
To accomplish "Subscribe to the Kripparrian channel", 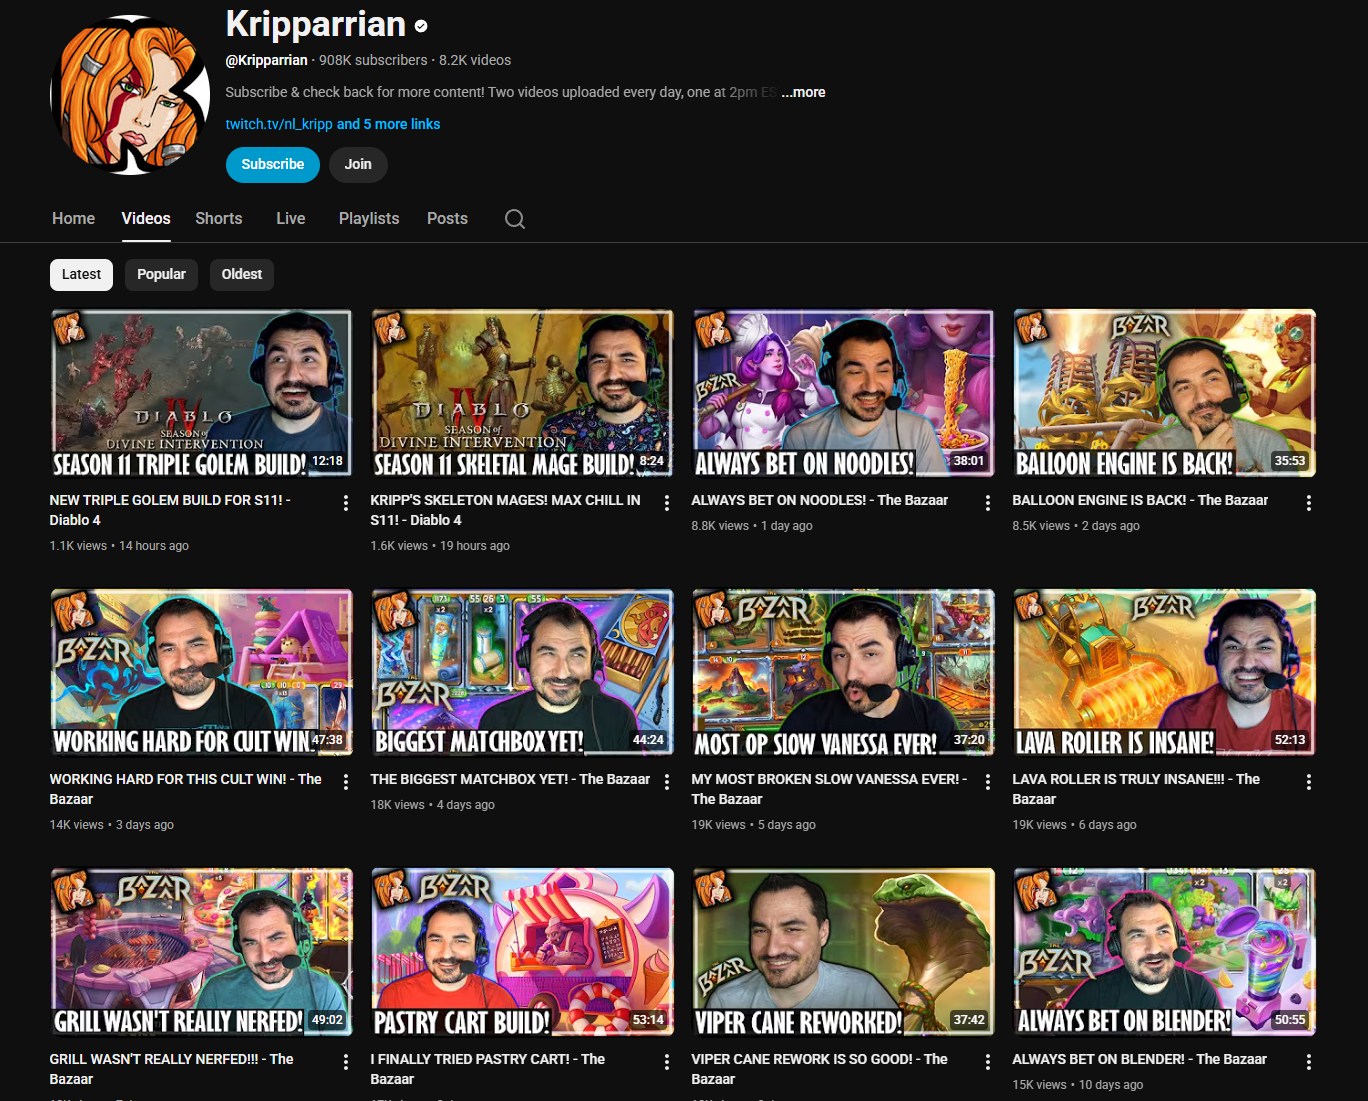I will click(x=273, y=164).
